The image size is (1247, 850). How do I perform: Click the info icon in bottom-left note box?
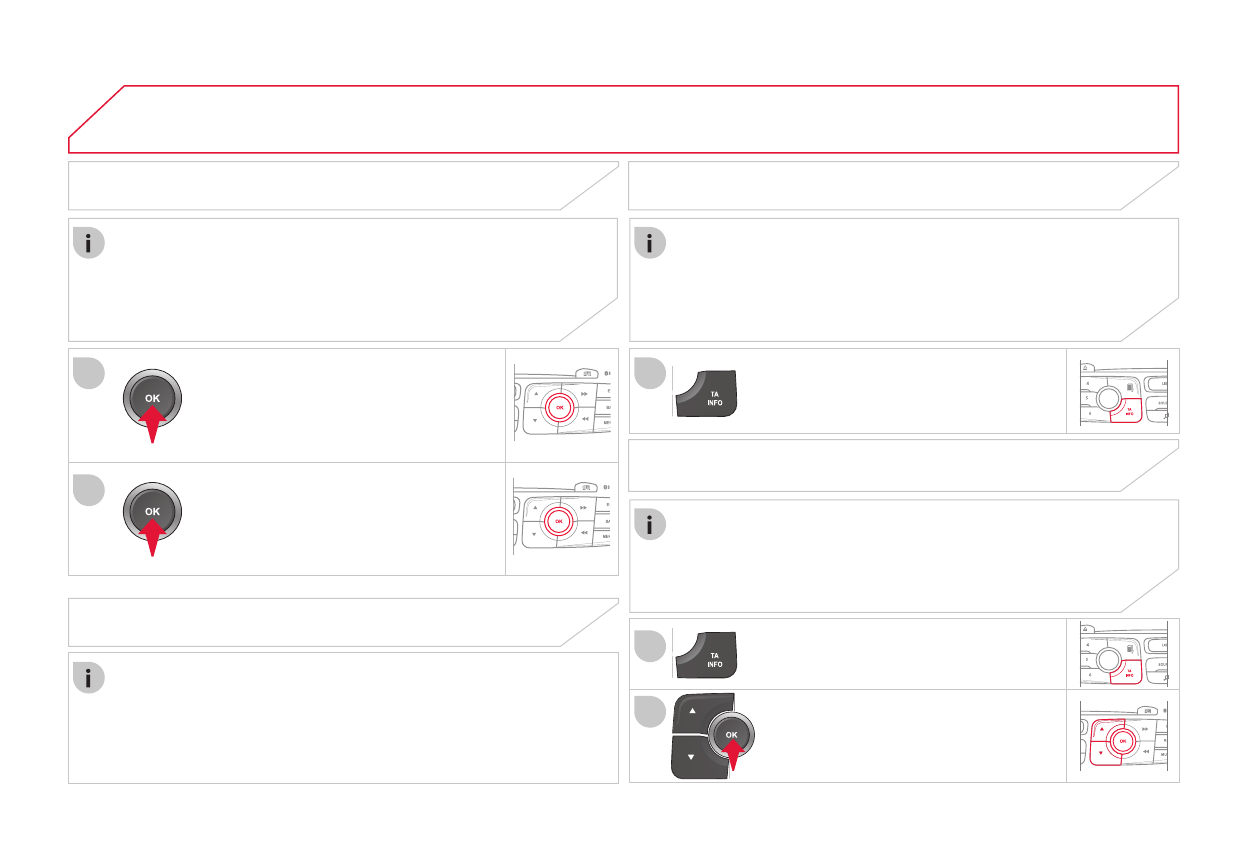pos(89,678)
